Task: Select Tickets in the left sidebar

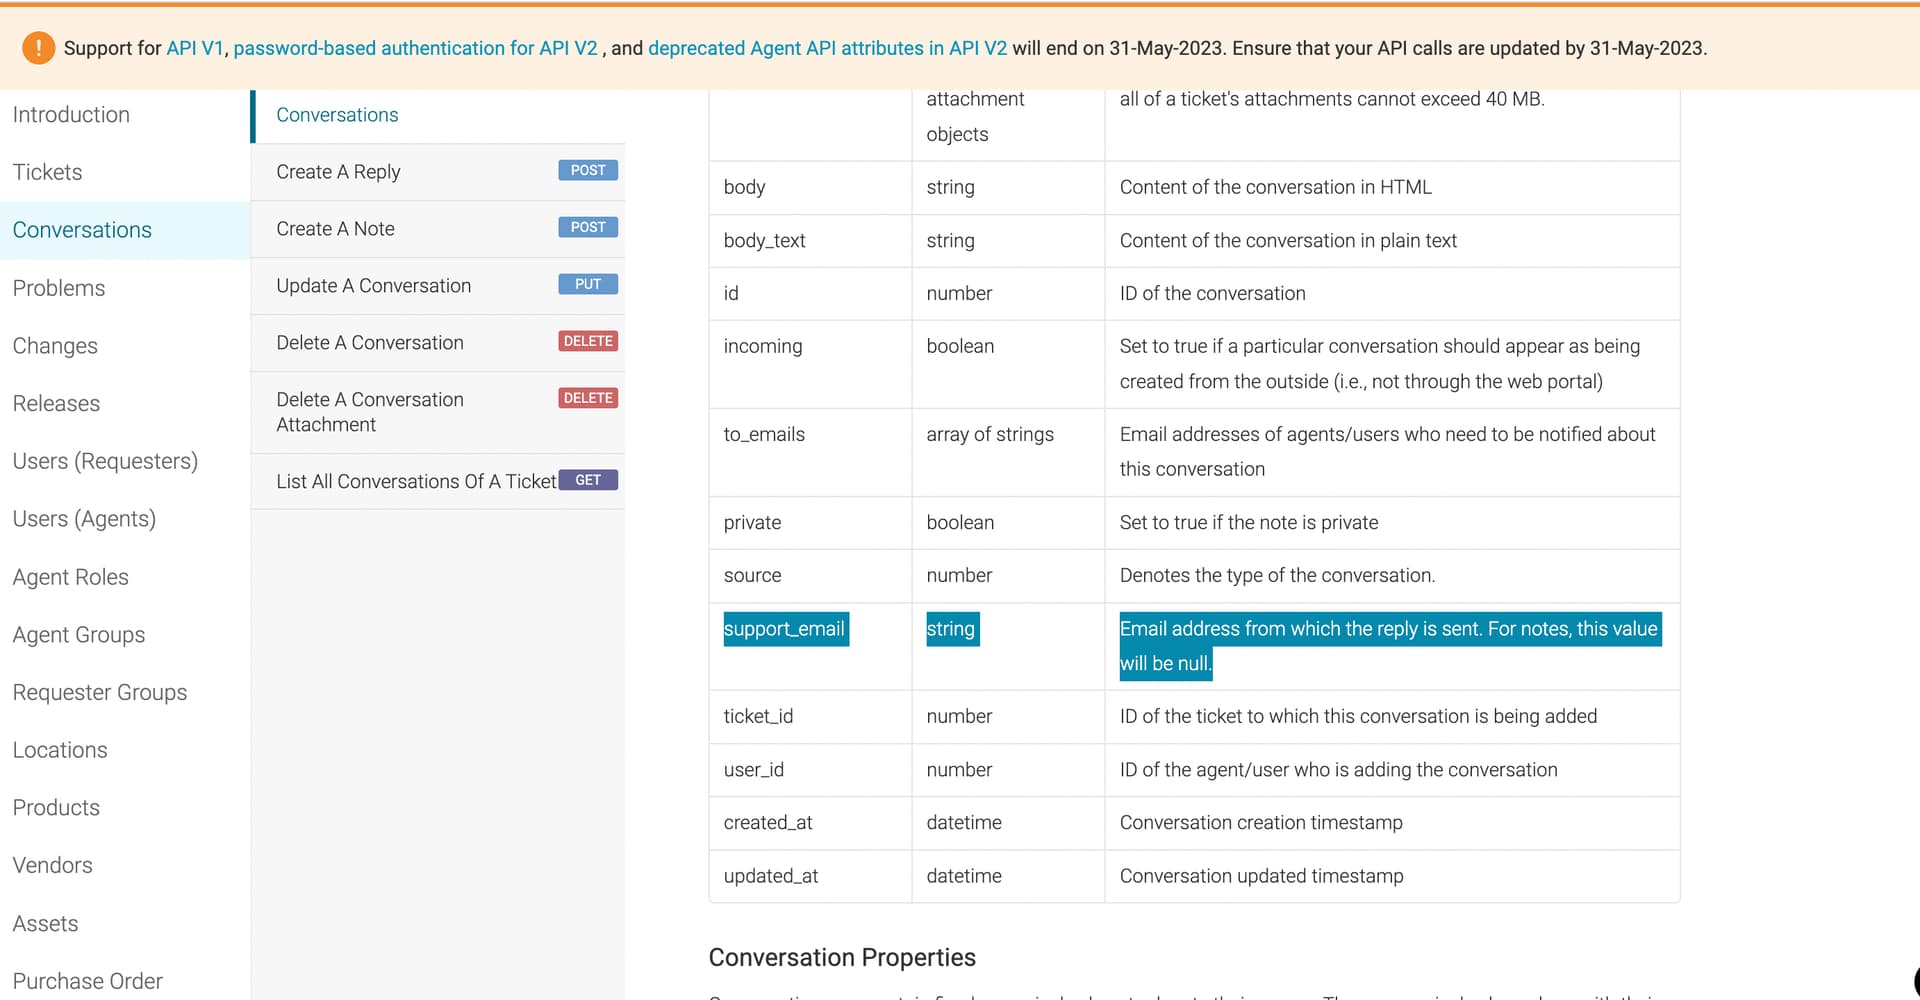Action: (x=47, y=172)
